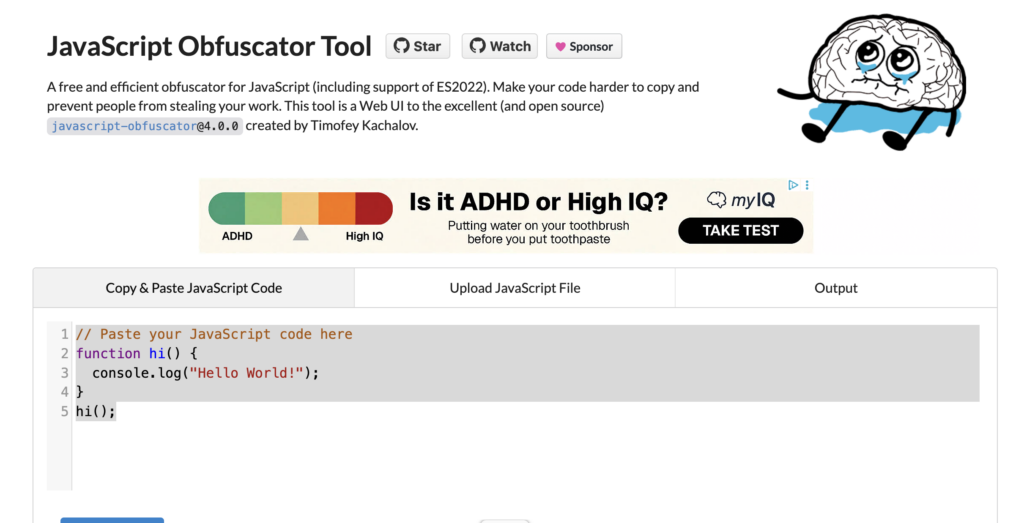
Task: Switch to Copy & Paste JavaScript Code tab
Action: coord(194,288)
